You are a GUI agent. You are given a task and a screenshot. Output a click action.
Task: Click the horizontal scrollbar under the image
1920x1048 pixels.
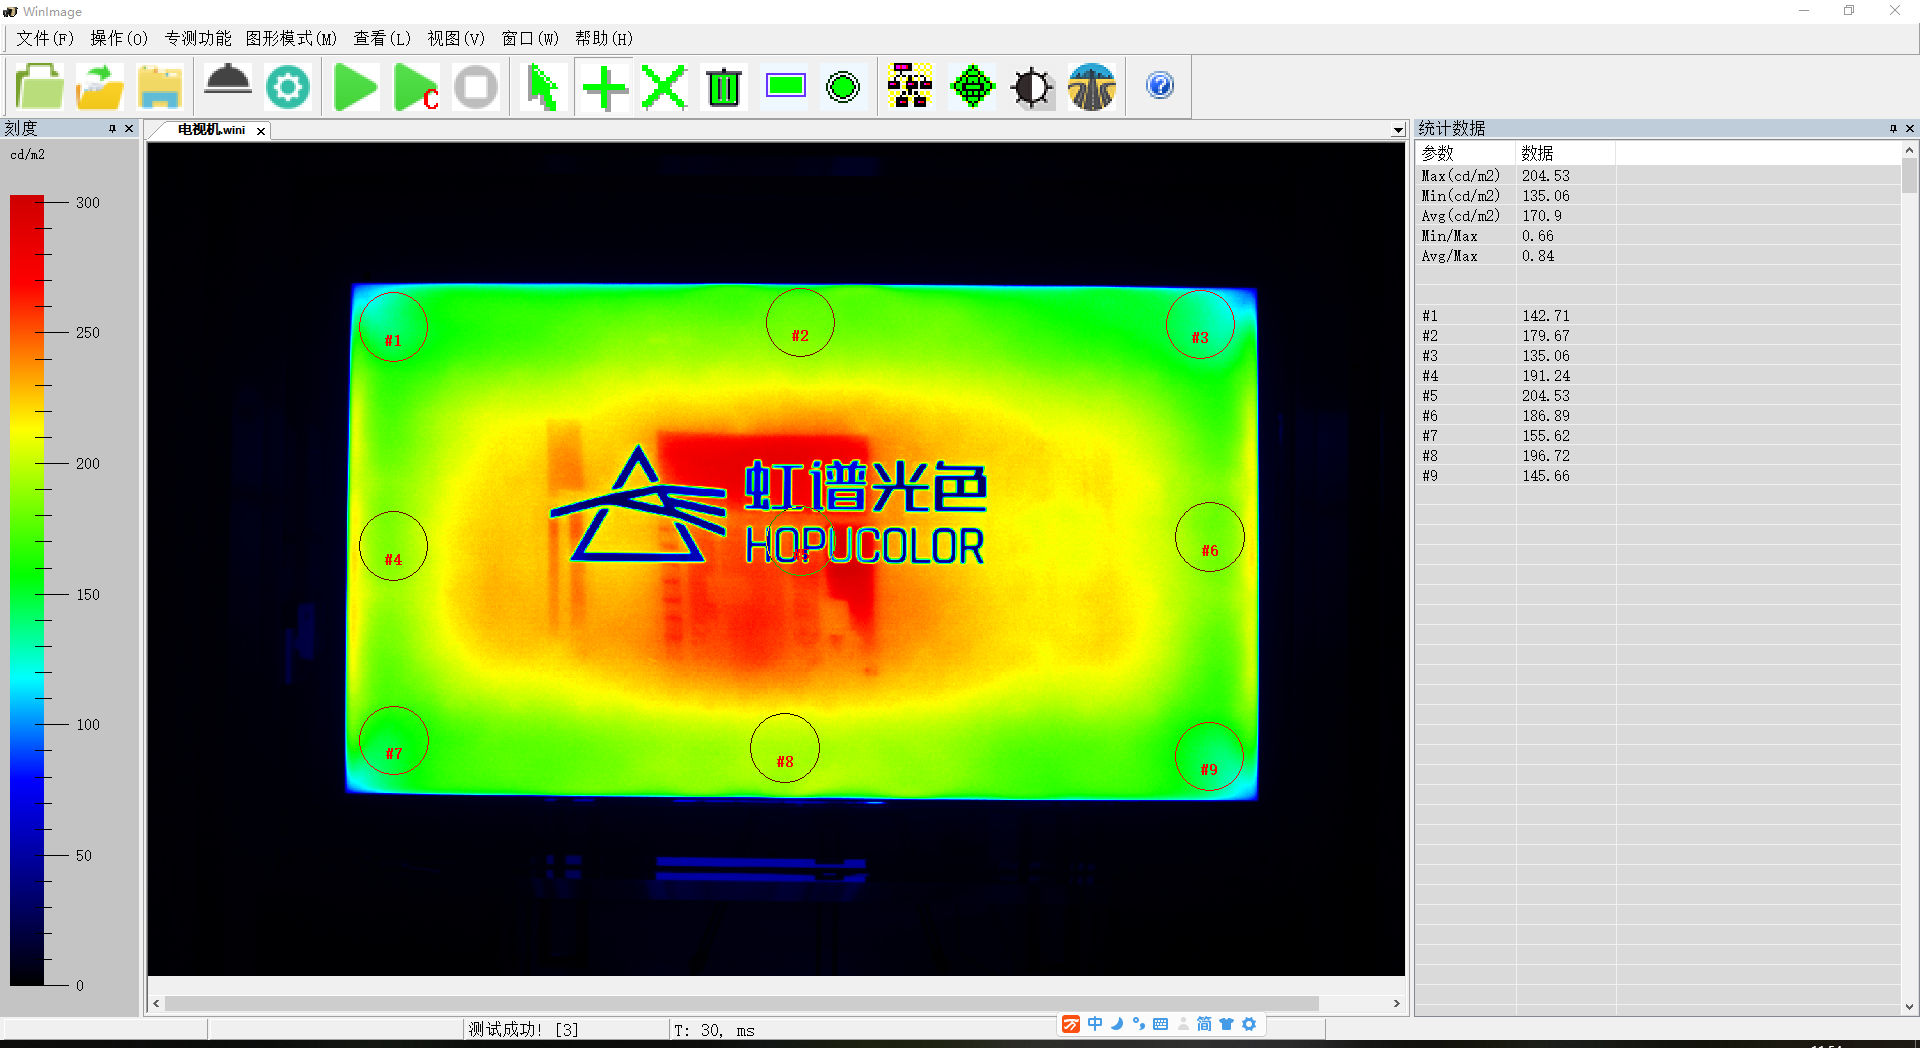pyautogui.click(x=742, y=1003)
